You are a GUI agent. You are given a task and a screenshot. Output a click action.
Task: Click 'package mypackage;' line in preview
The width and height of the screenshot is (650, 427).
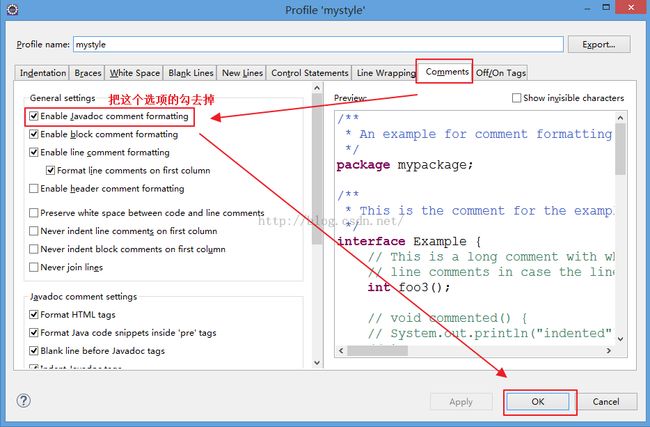(x=405, y=165)
